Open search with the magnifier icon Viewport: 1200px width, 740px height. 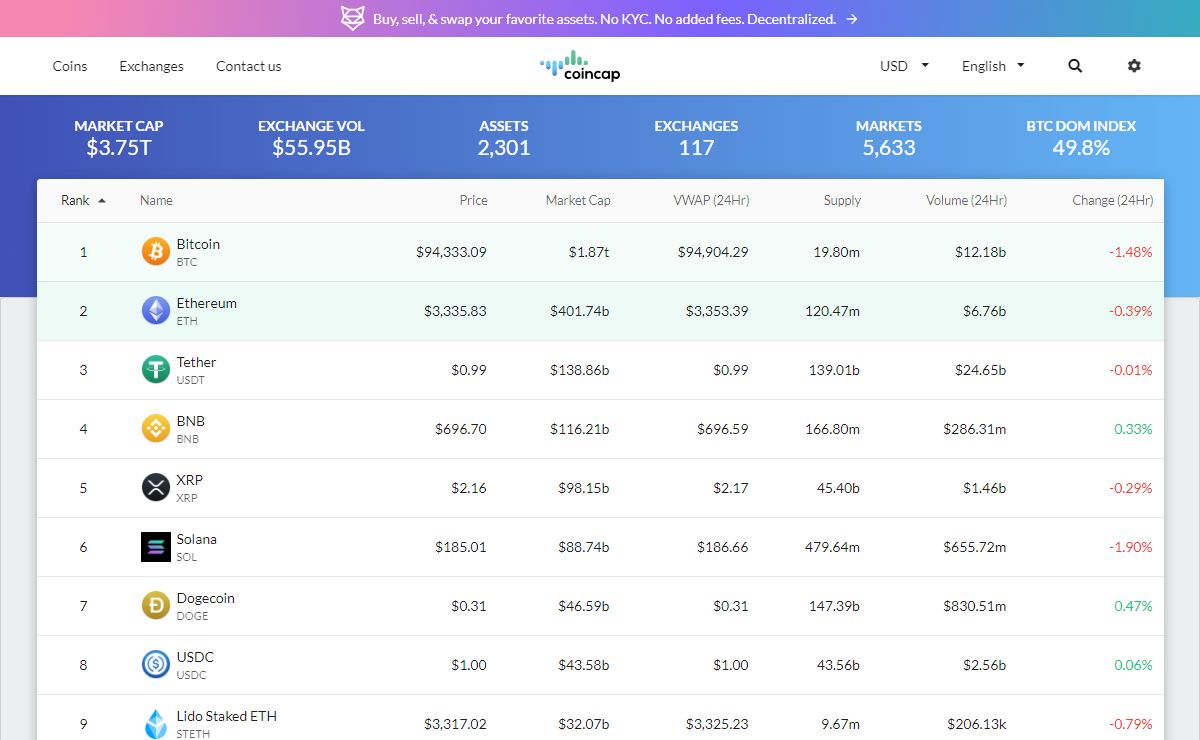pyautogui.click(x=1075, y=66)
